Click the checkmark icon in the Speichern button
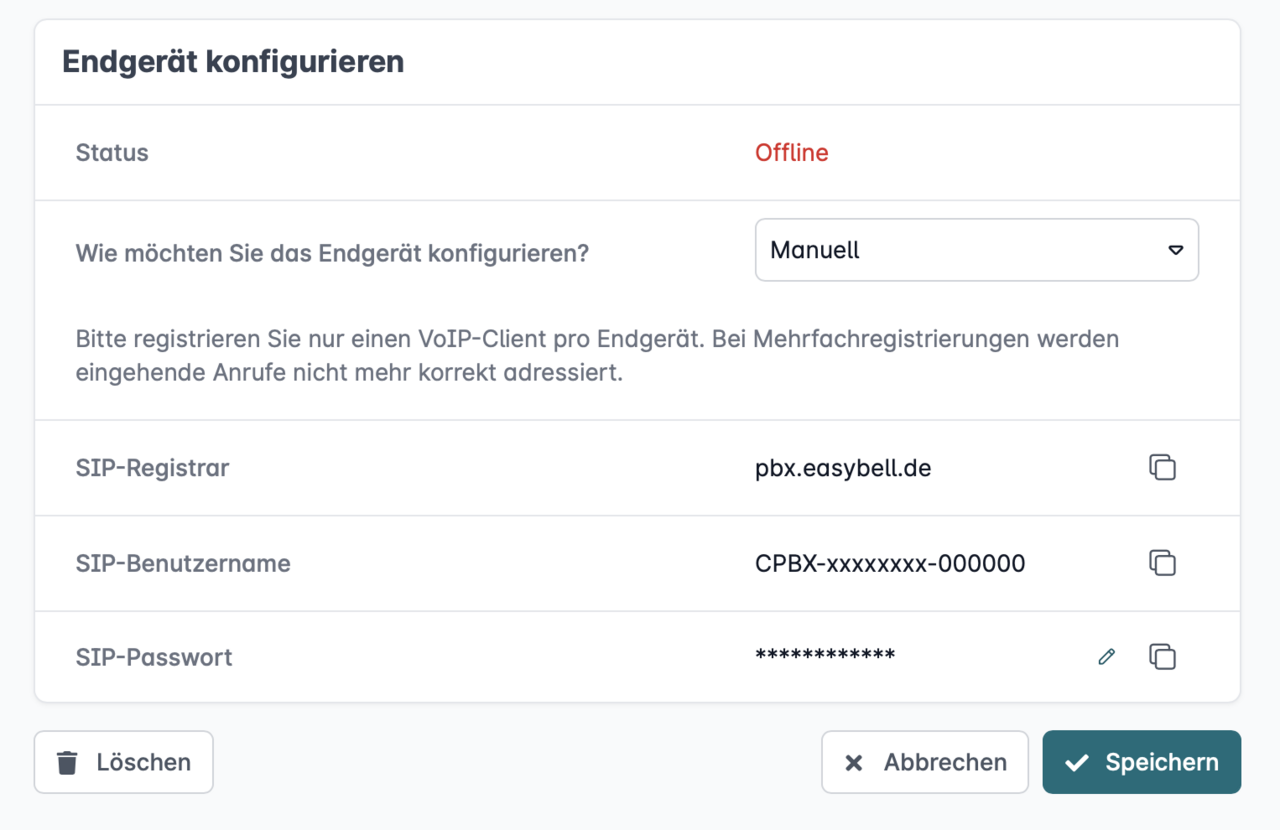1280x830 pixels. click(x=1076, y=763)
